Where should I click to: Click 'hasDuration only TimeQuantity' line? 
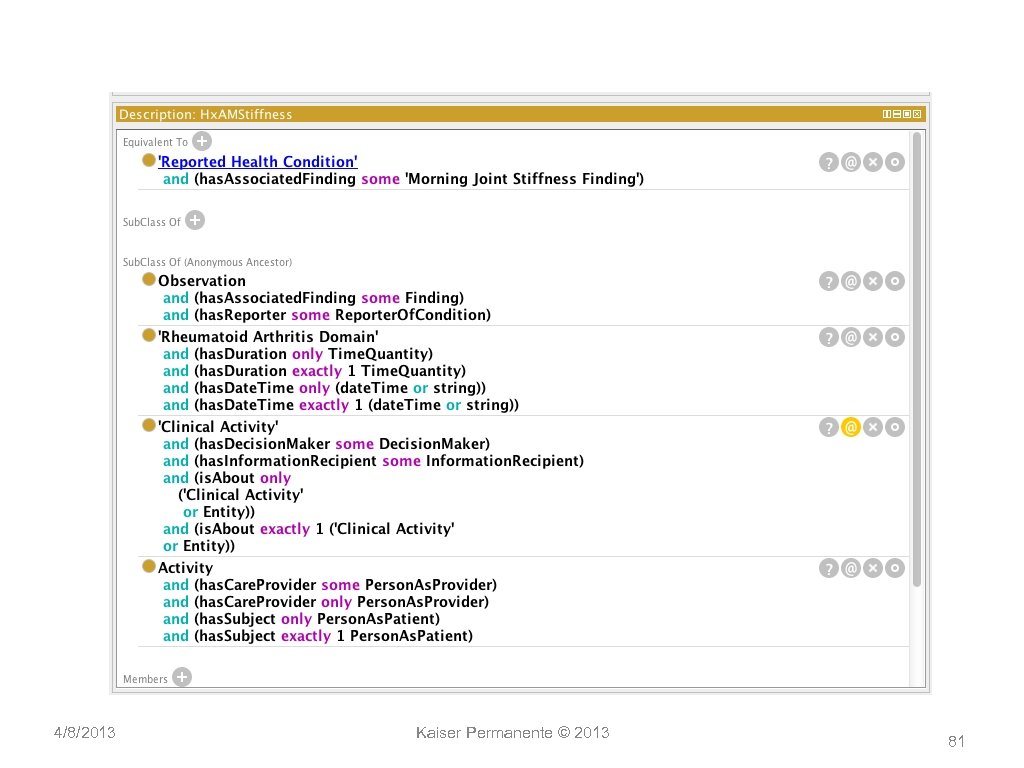tap(298, 354)
